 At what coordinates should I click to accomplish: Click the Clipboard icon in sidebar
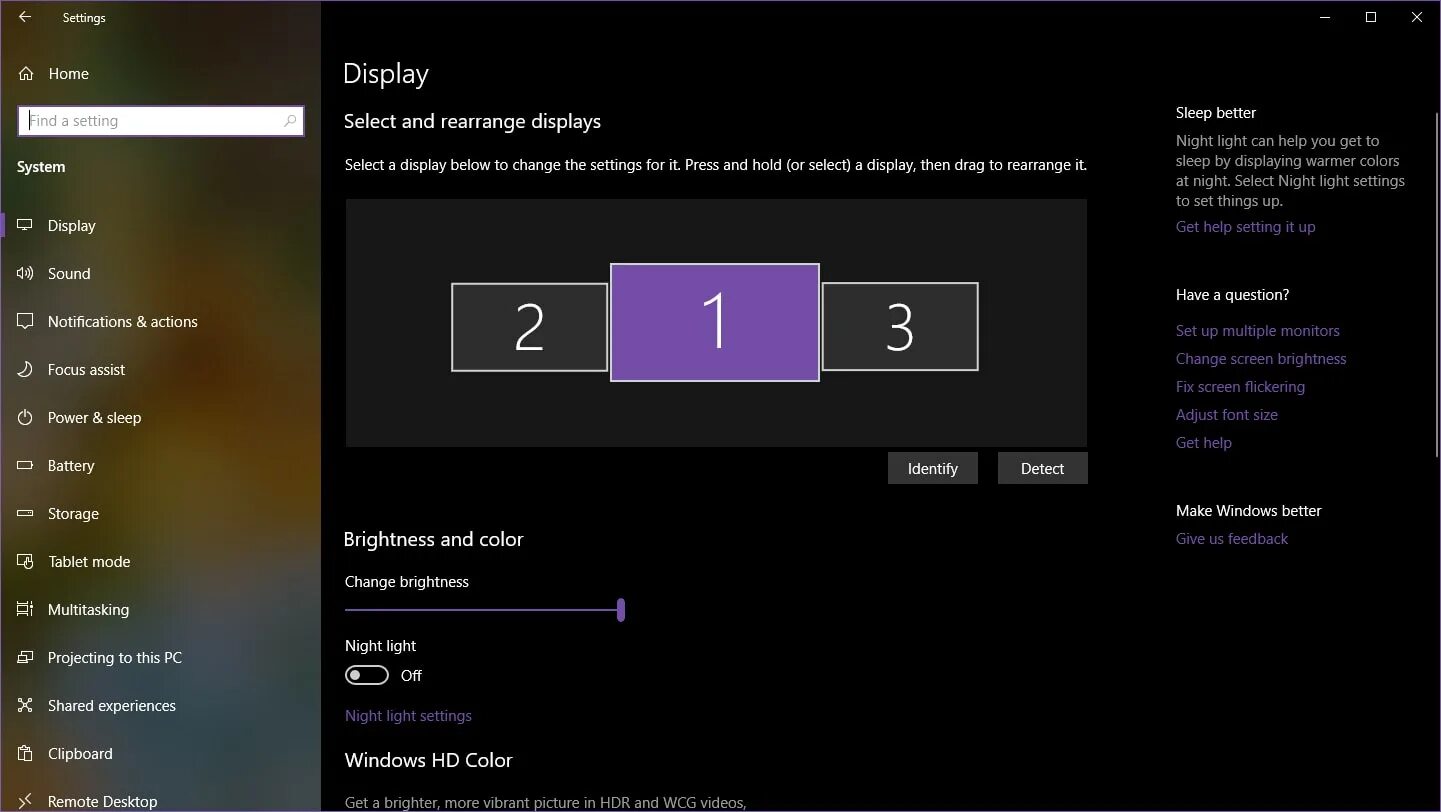click(x=26, y=754)
